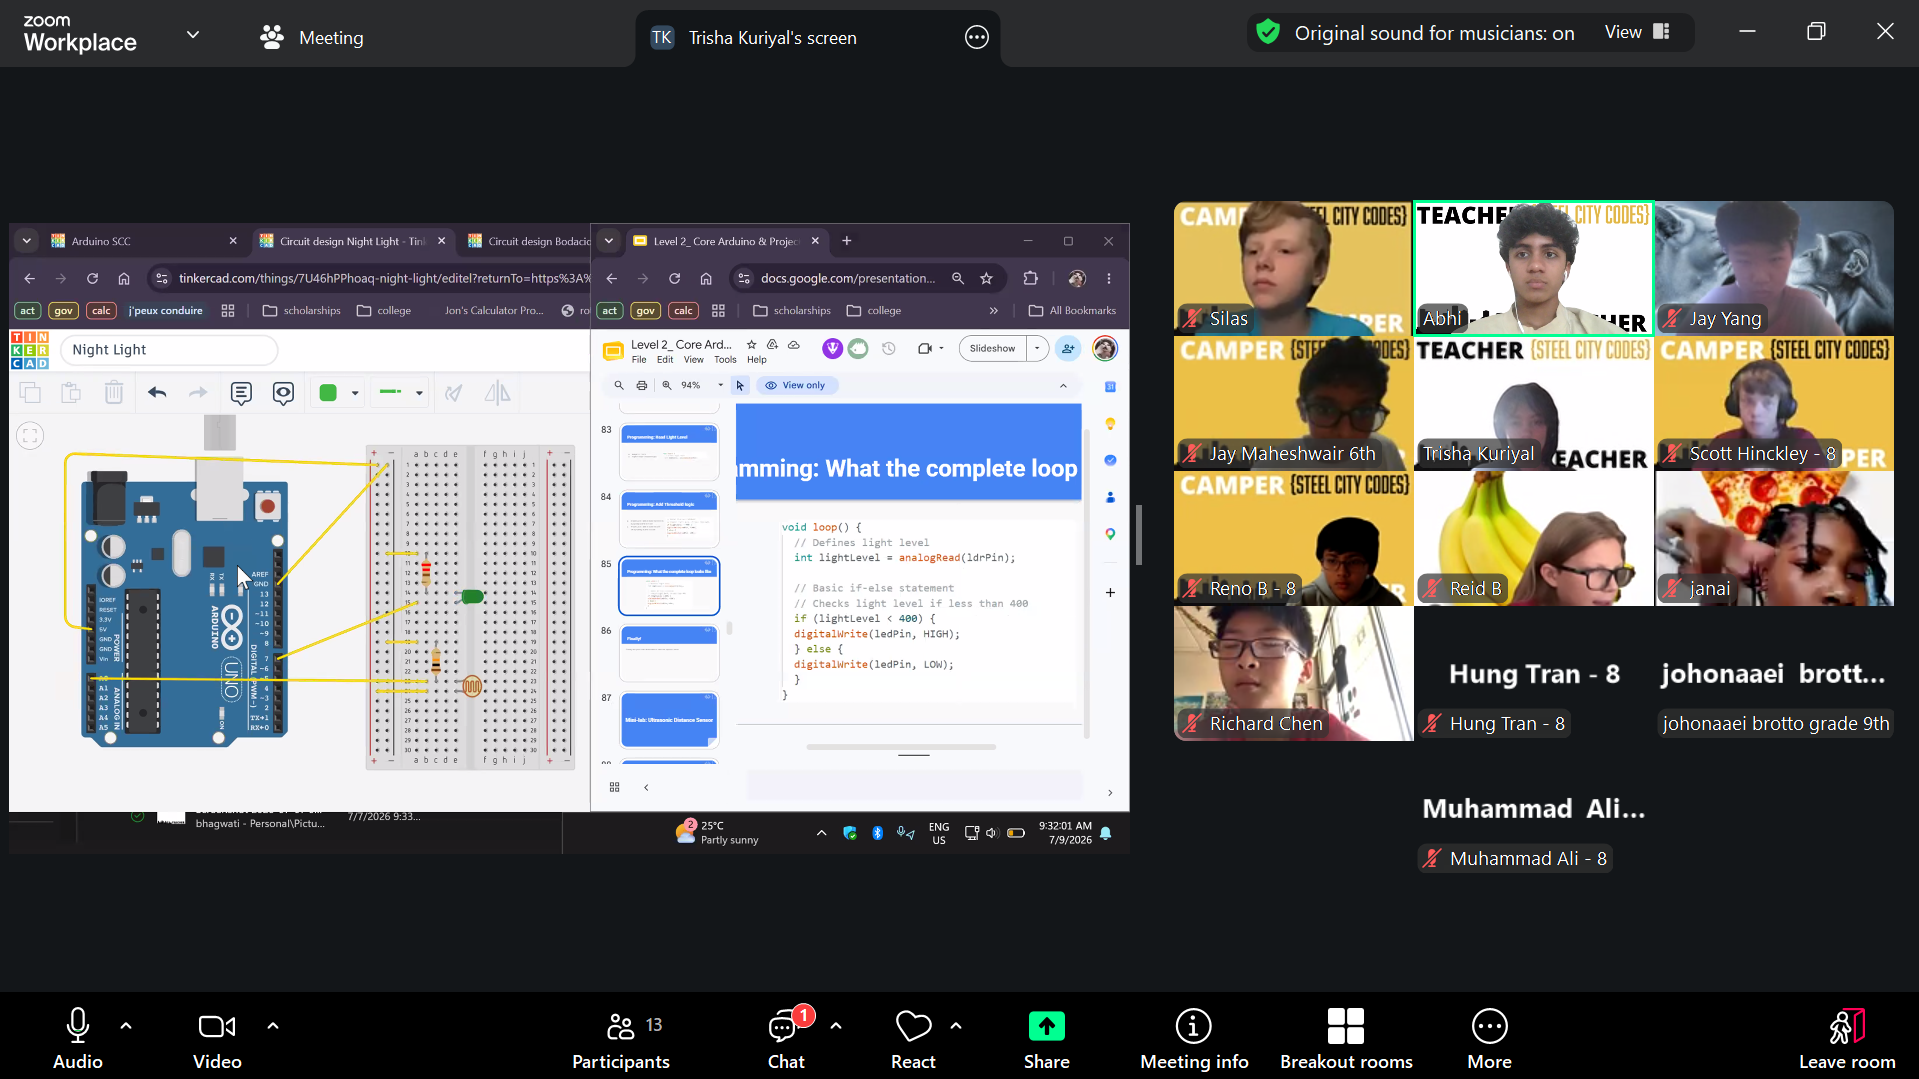
Task: Open screen share options ellipsis
Action: pos(977,38)
